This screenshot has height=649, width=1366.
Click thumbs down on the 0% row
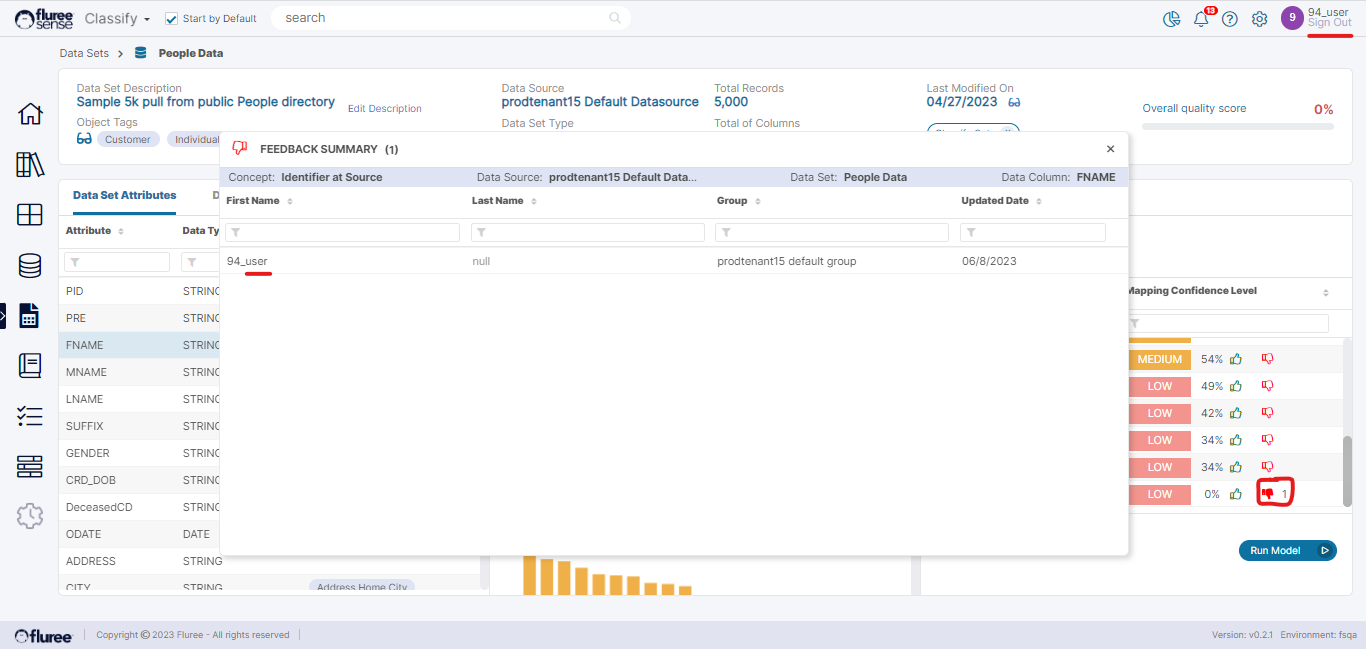pos(1268,494)
